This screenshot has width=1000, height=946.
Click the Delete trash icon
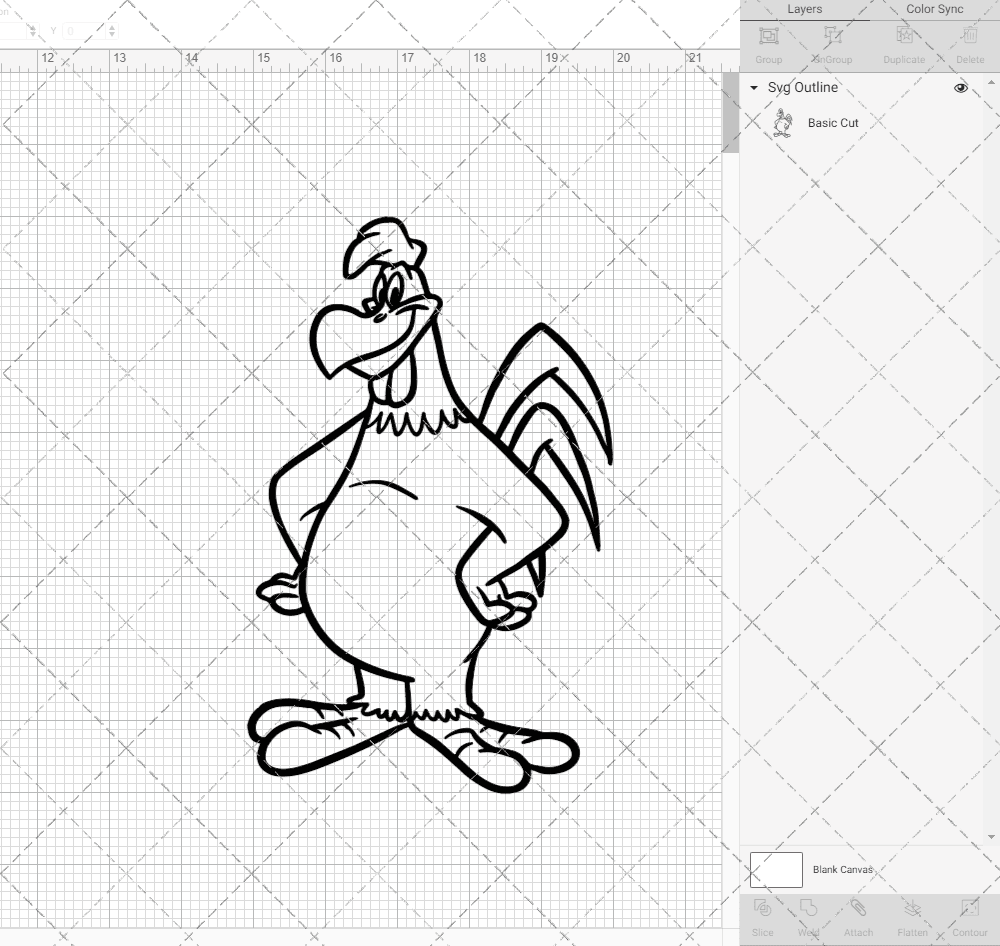click(x=969, y=36)
